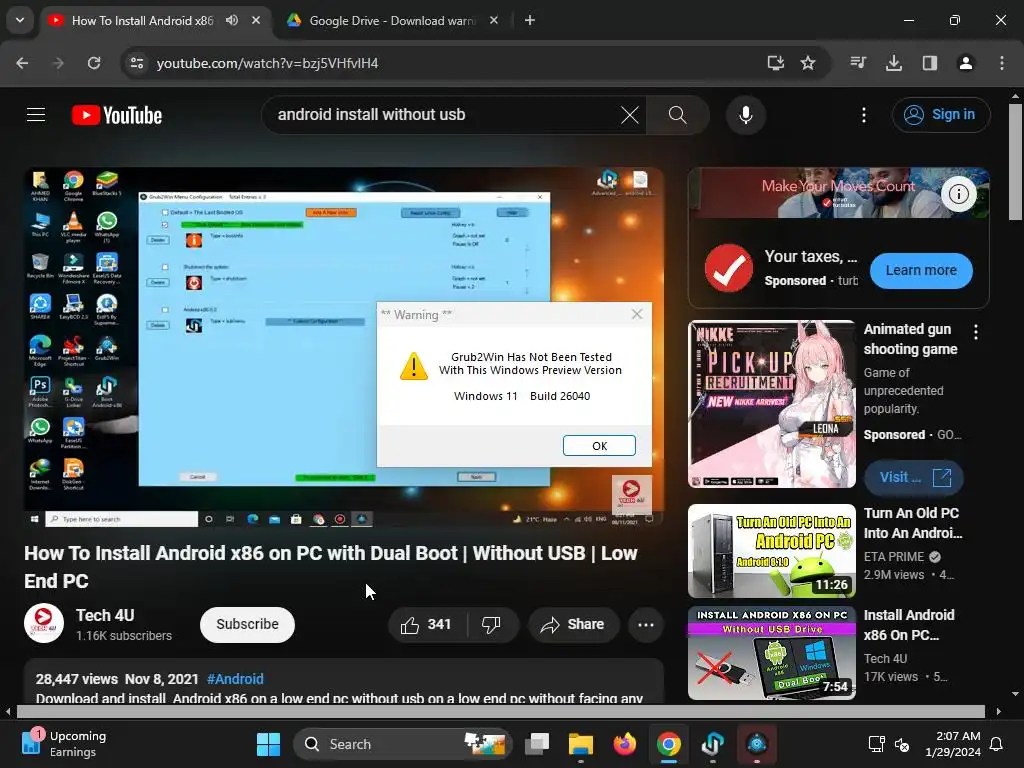
Task: Open Task View on taskbar
Action: [x=537, y=744]
